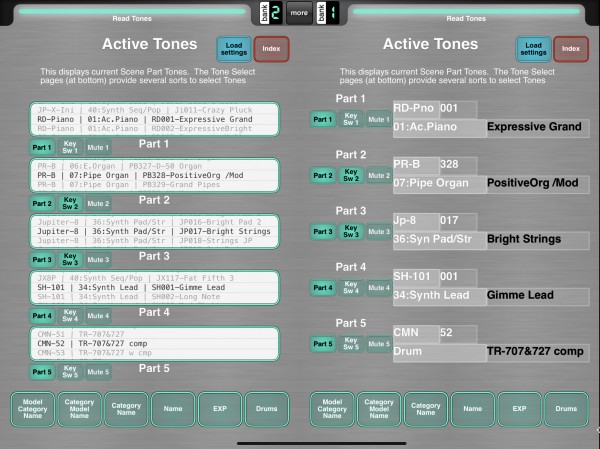The image size is (600, 449).
Task: Click left panel Load settings button
Action: pos(234,49)
